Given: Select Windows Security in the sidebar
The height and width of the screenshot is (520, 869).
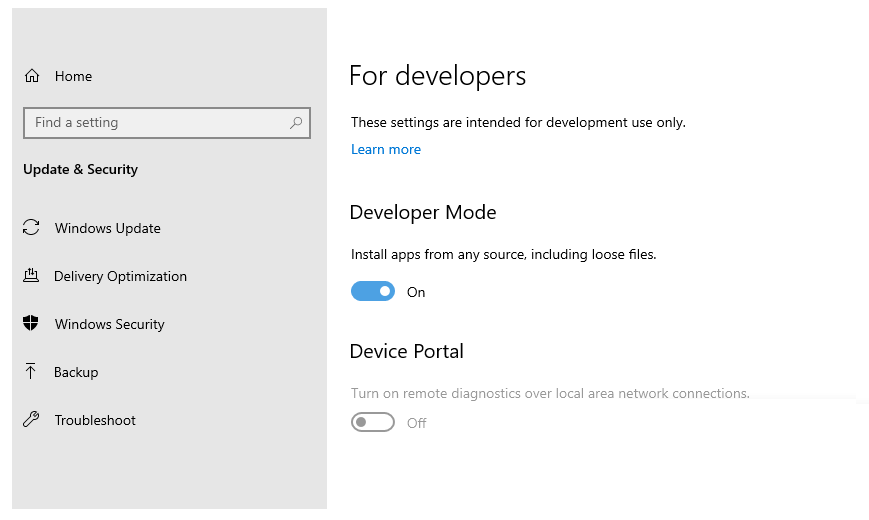Looking at the screenshot, I should tap(110, 324).
